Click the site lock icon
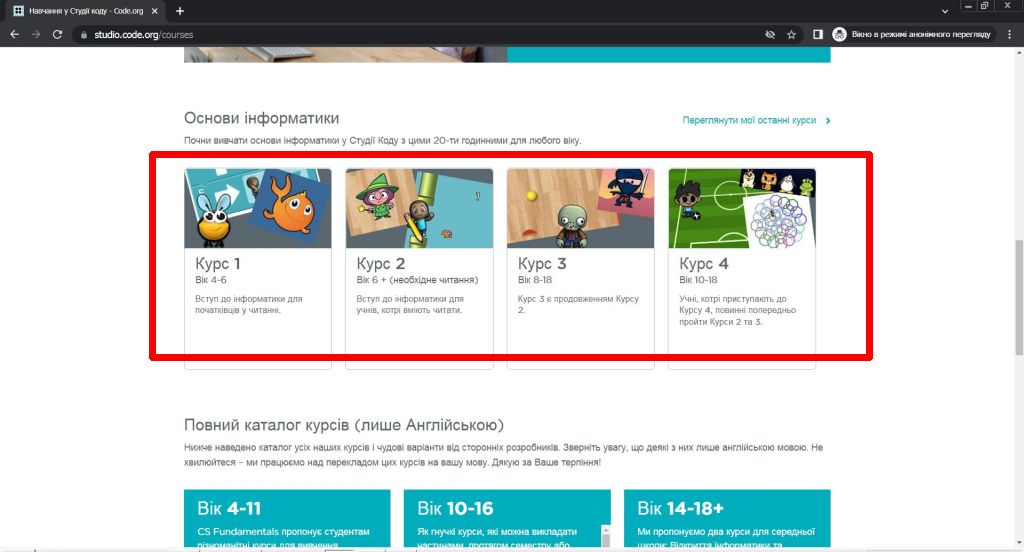 (x=84, y=35)
